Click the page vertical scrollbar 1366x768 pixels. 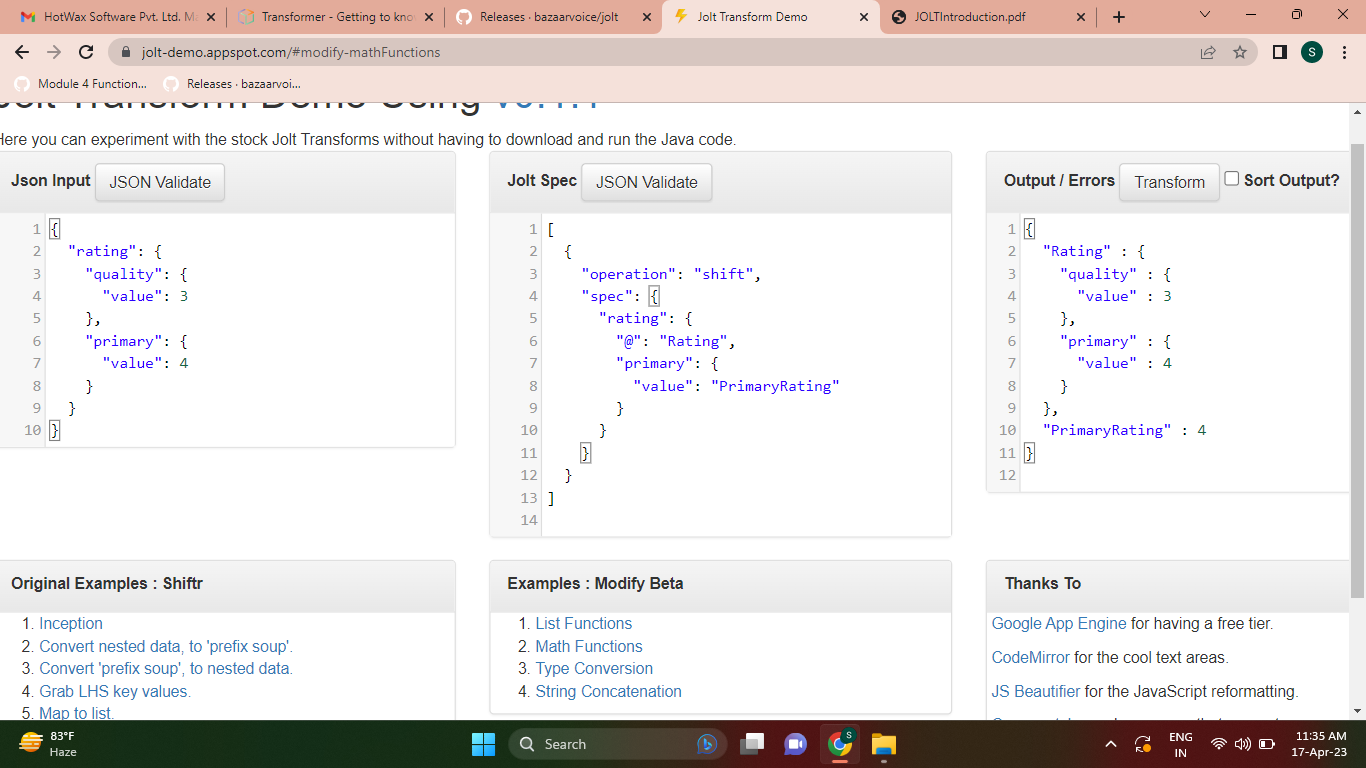coord(1357,370)
